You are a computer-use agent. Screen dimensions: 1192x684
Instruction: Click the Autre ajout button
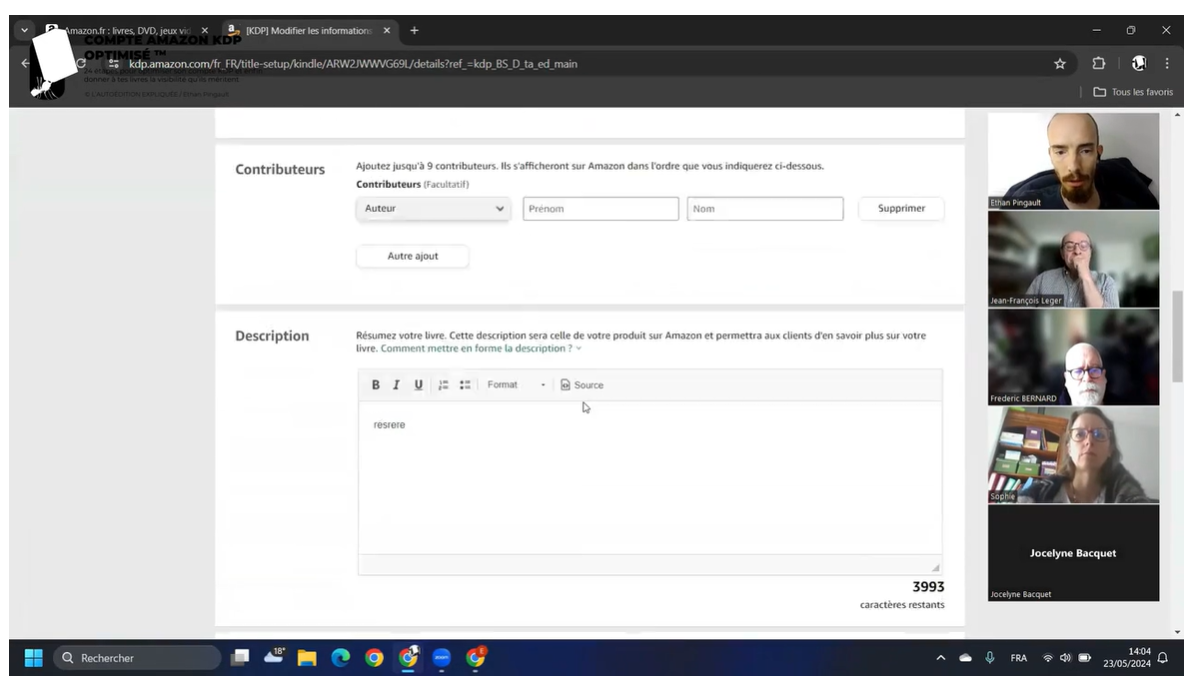(x=412, y=256)
